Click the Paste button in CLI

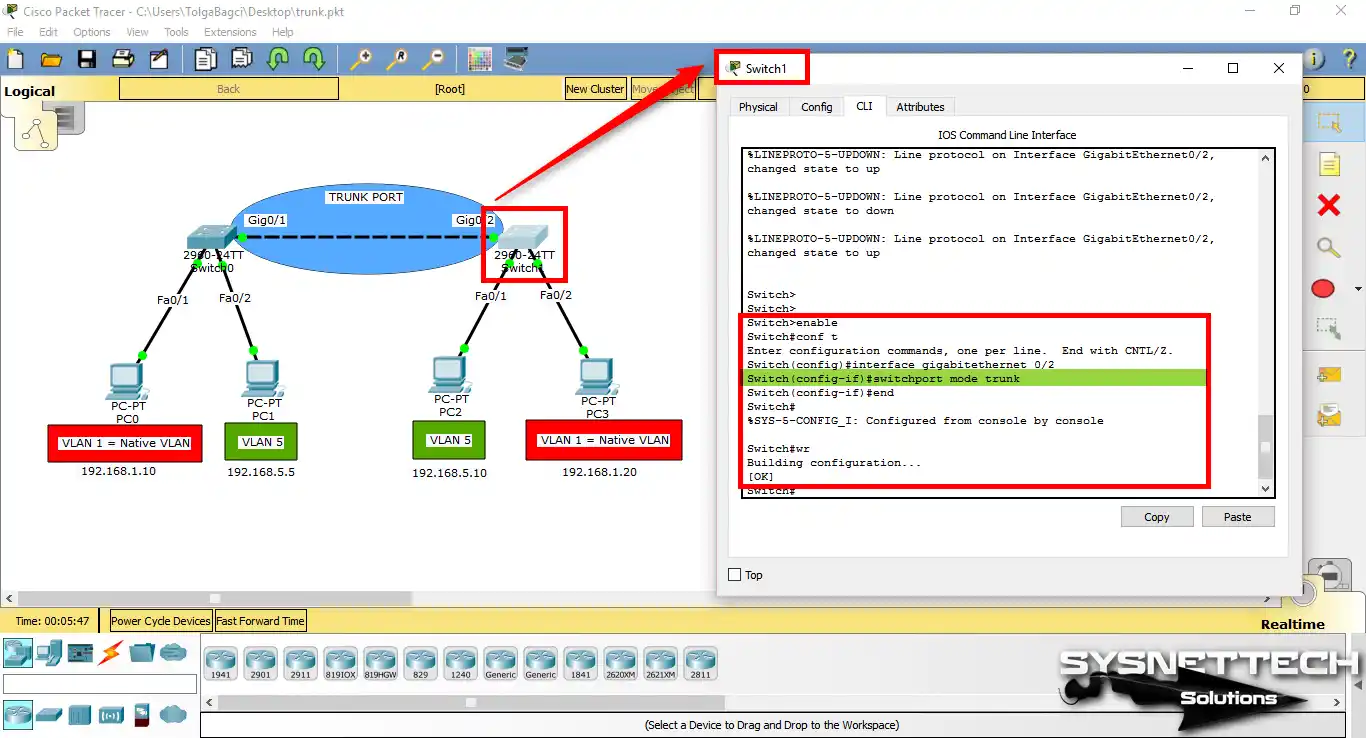click(x=1238, y=517)
